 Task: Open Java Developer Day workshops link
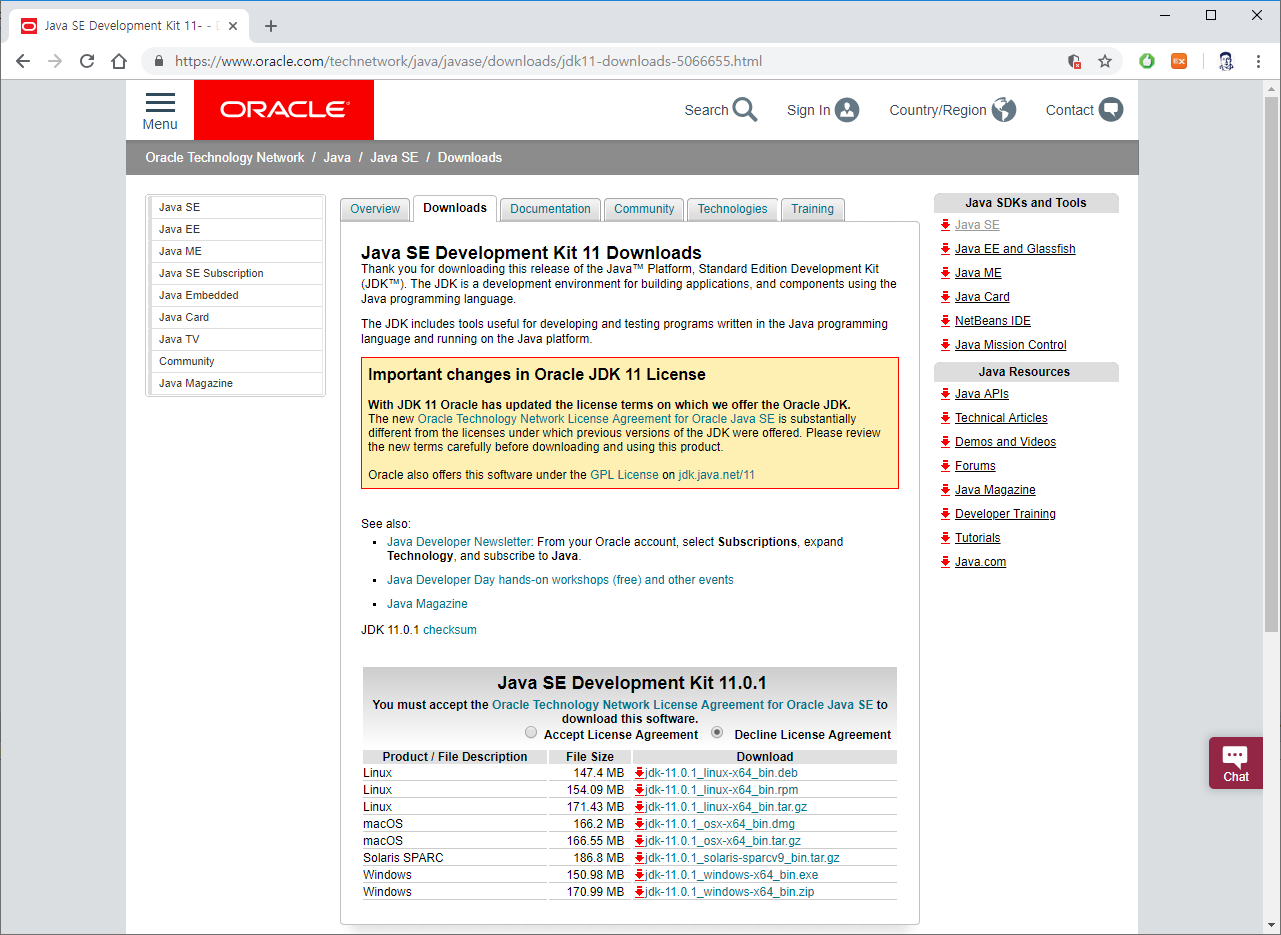click(560, 580)
